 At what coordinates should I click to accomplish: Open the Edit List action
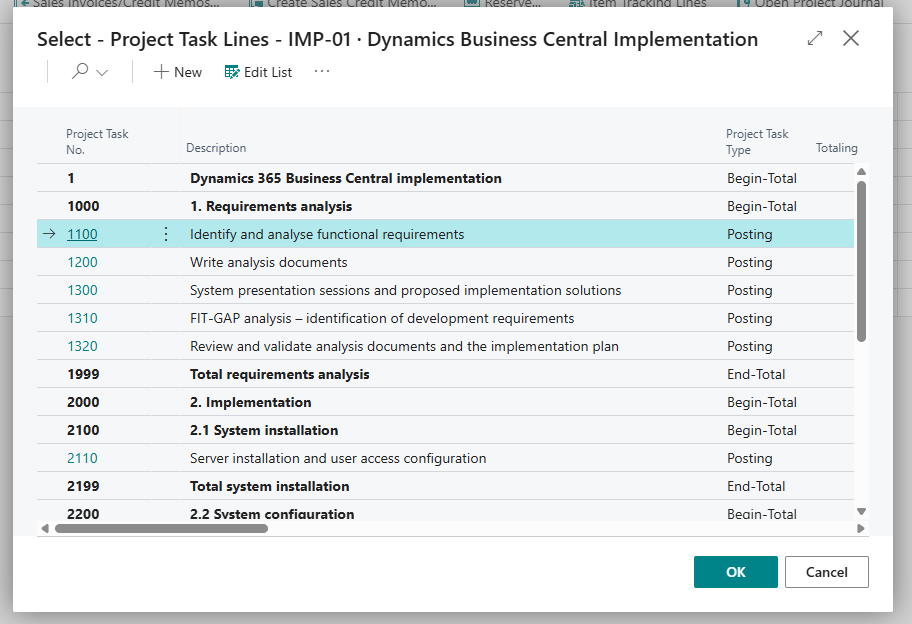(x=258, y=72)
